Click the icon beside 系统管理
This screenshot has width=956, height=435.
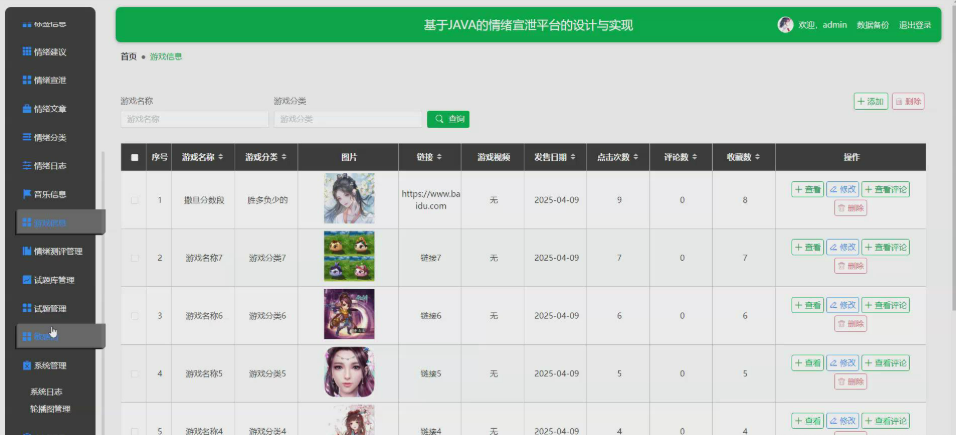pos(26,365)
